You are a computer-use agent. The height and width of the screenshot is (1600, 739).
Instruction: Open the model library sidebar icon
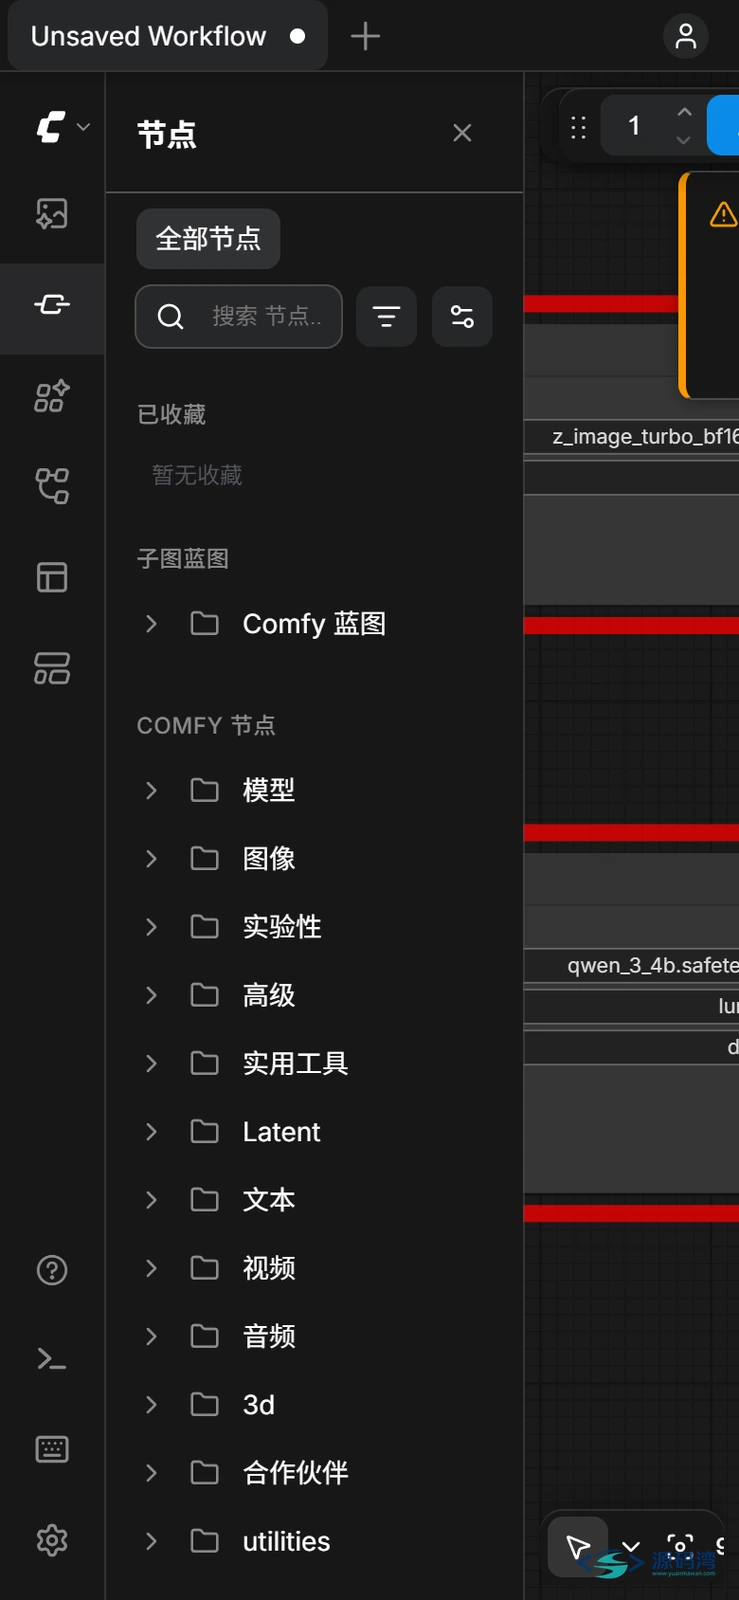pos(52,396)
